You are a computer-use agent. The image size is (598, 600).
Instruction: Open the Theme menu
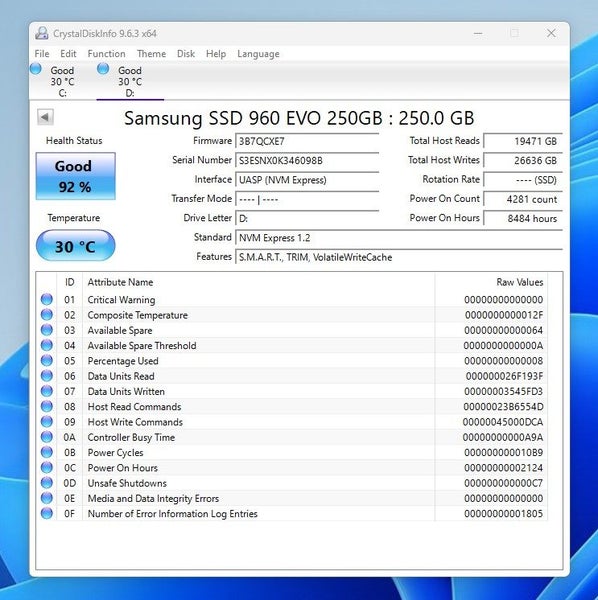pyautogui.click(x=152, y=54)
